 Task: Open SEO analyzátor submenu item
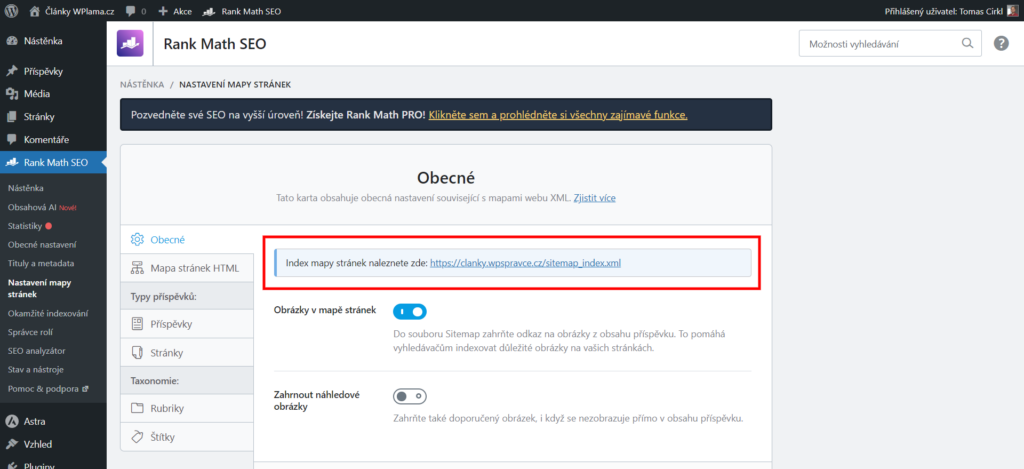pyautogui.click(x=37, y=351)
